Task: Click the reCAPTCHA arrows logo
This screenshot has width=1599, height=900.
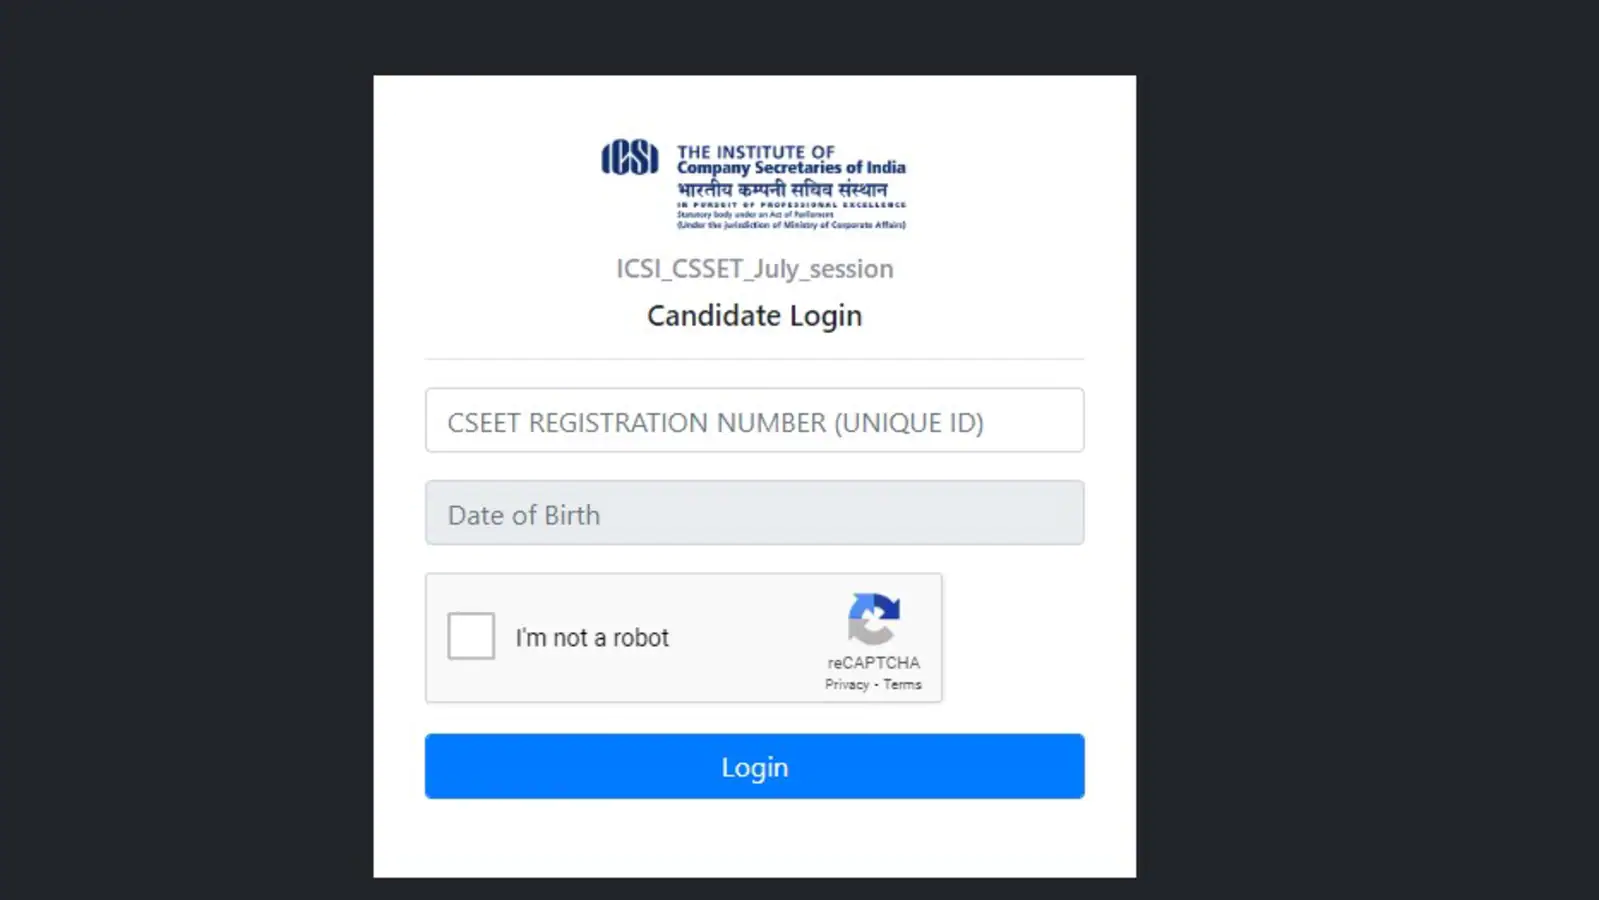Action: (874, 619)
